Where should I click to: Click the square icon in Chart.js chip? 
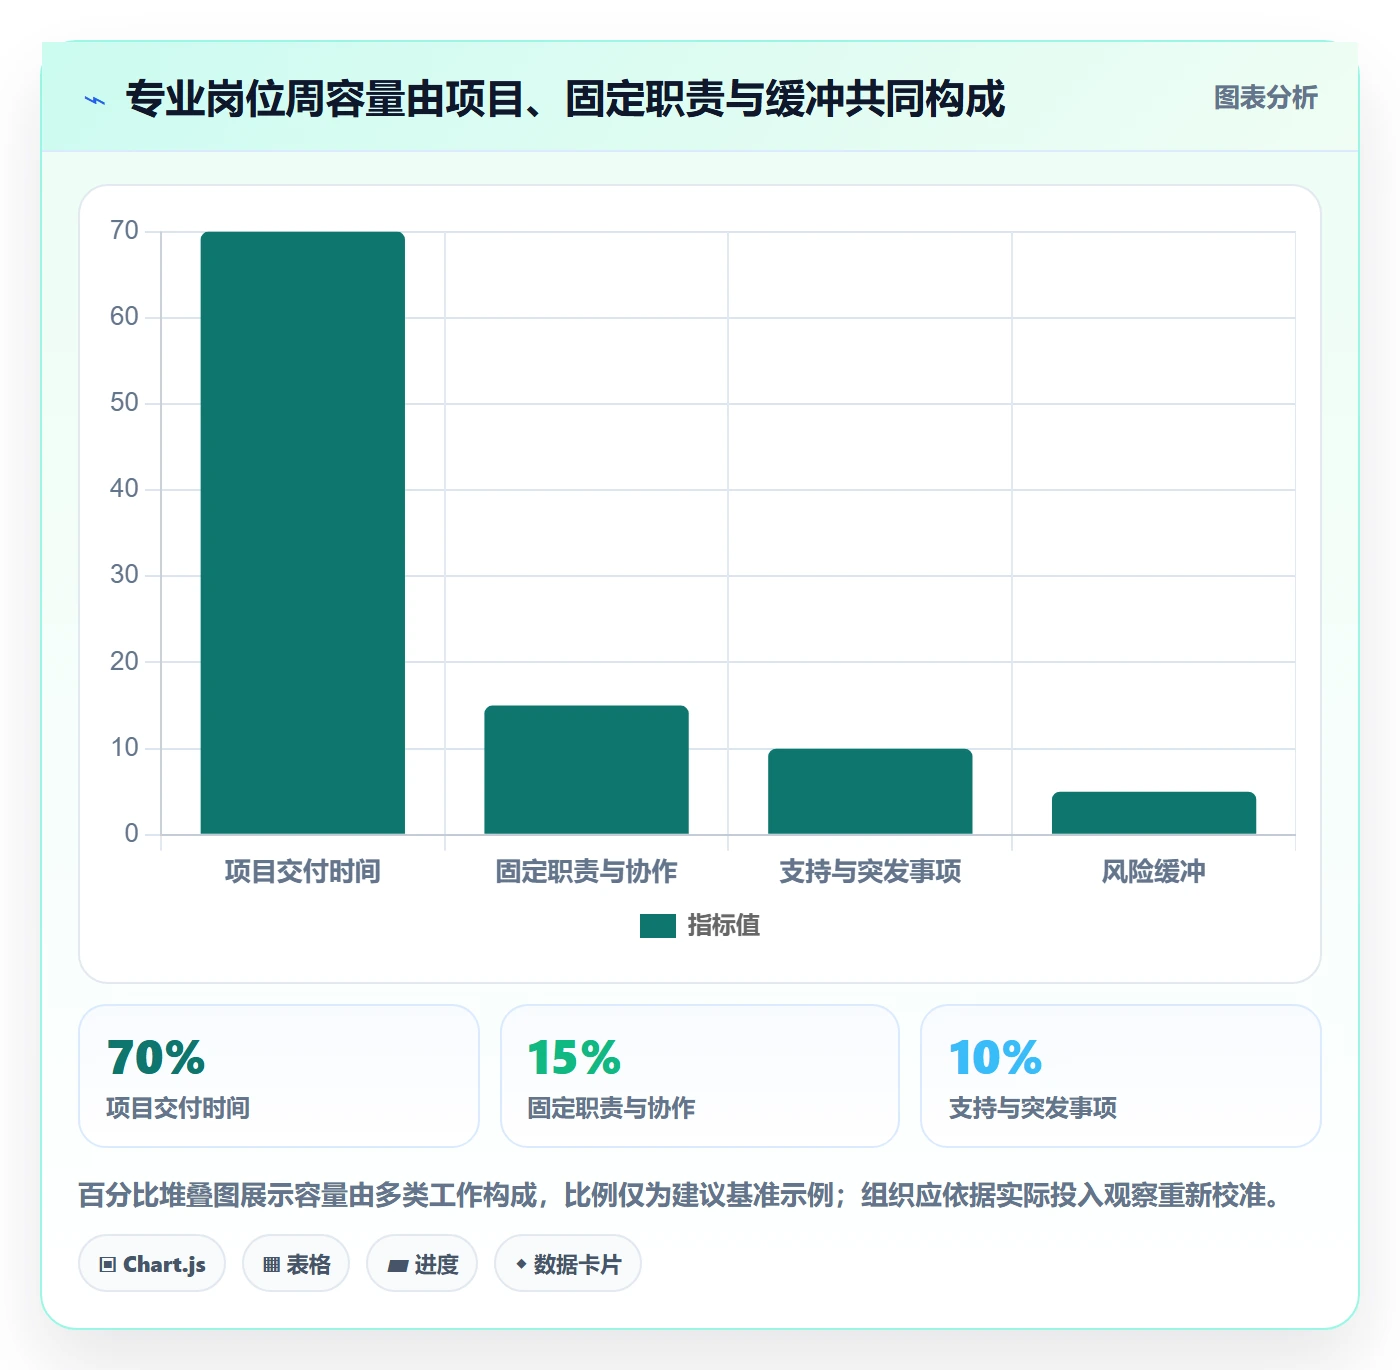[108, 1265]
